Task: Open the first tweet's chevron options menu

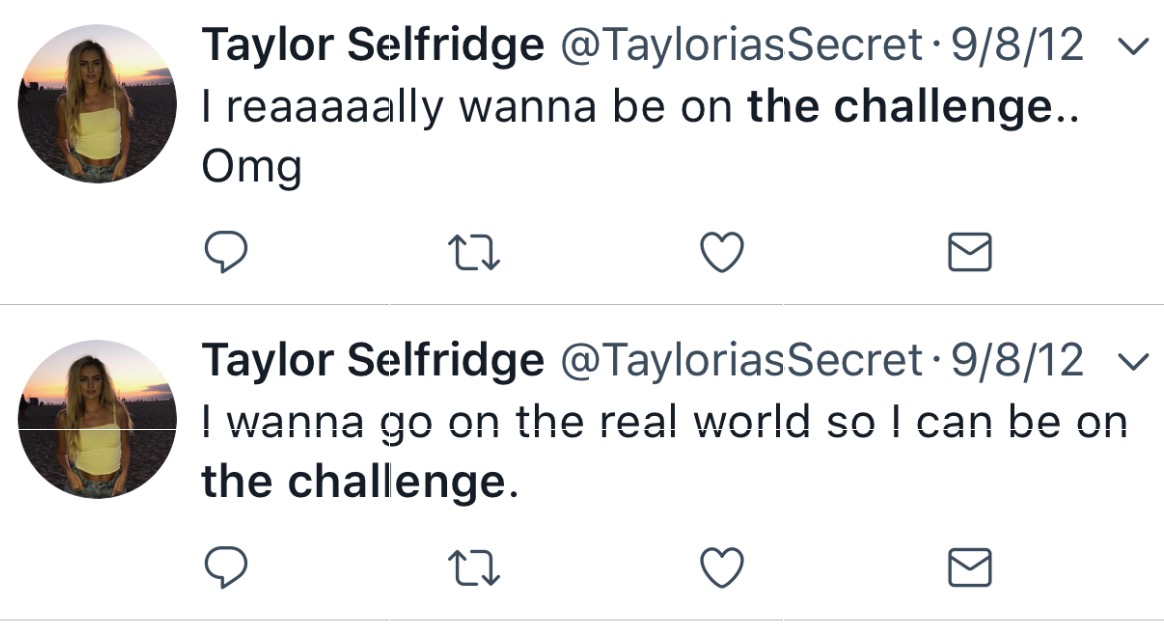Action: pos(1134,48)
